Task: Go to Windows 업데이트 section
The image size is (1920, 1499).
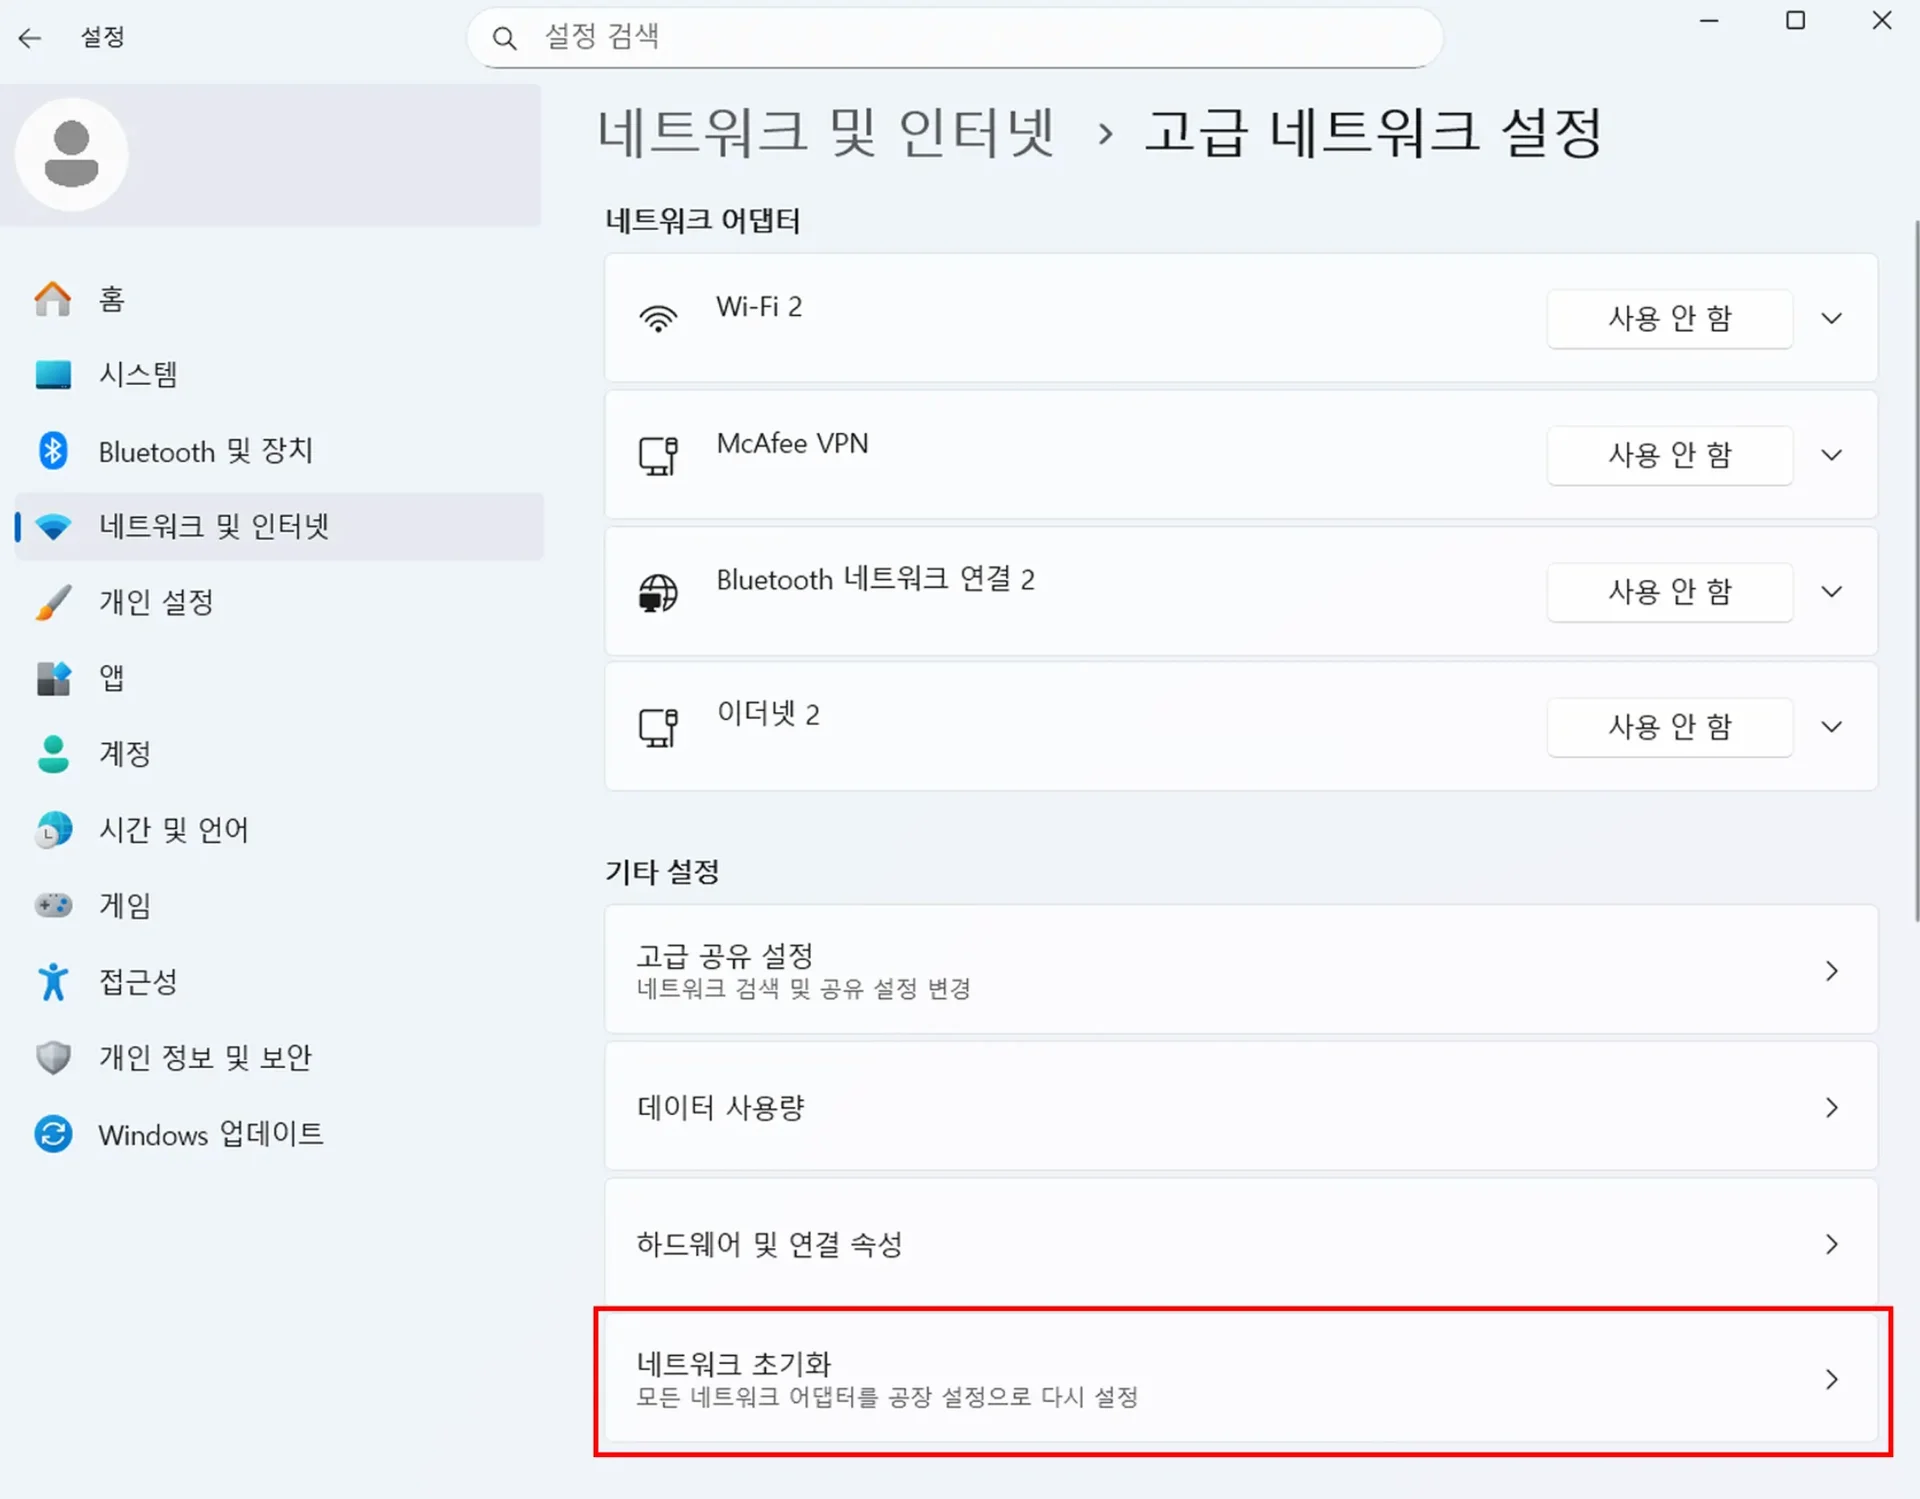Action: coord(210,1134)
